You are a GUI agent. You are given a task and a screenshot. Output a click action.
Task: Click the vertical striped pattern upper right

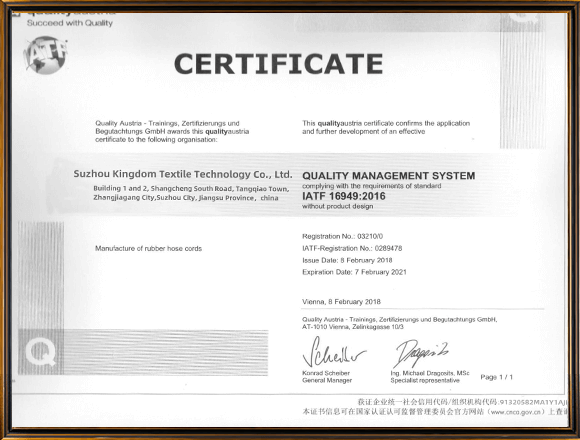[522, 81]
